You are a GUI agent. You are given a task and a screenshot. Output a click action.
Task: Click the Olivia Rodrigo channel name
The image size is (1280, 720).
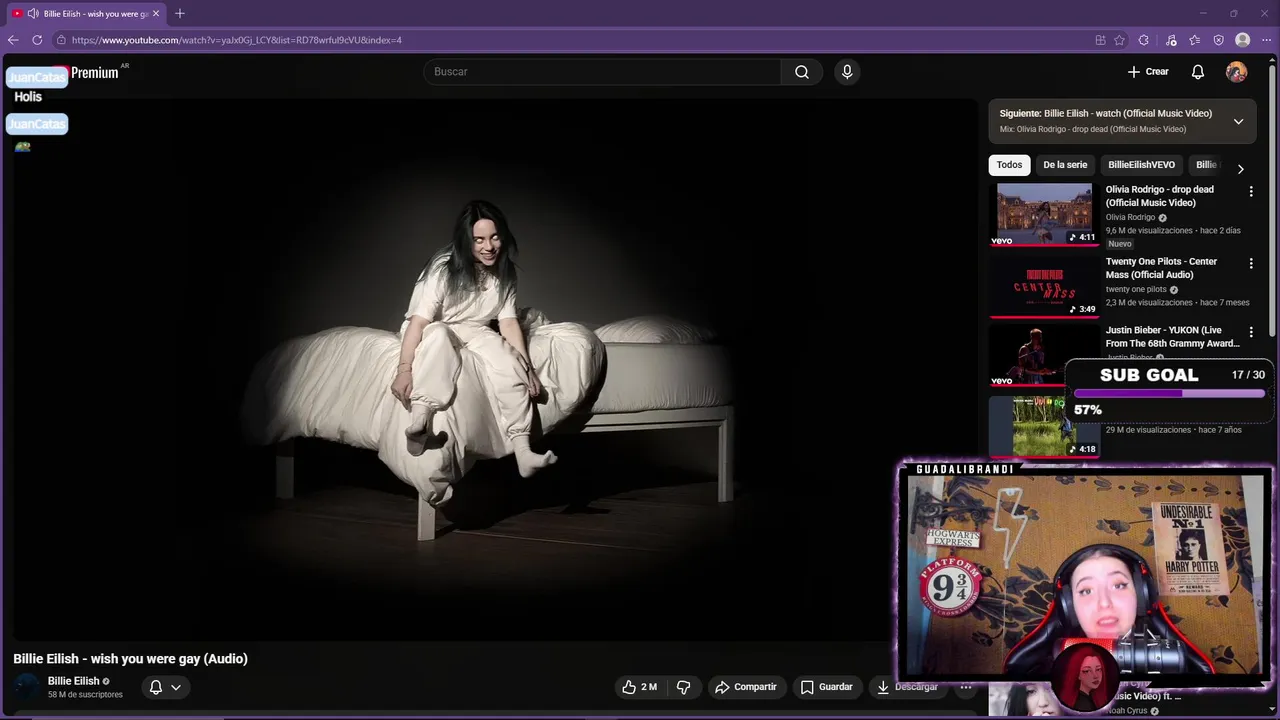pos(1130,217)
